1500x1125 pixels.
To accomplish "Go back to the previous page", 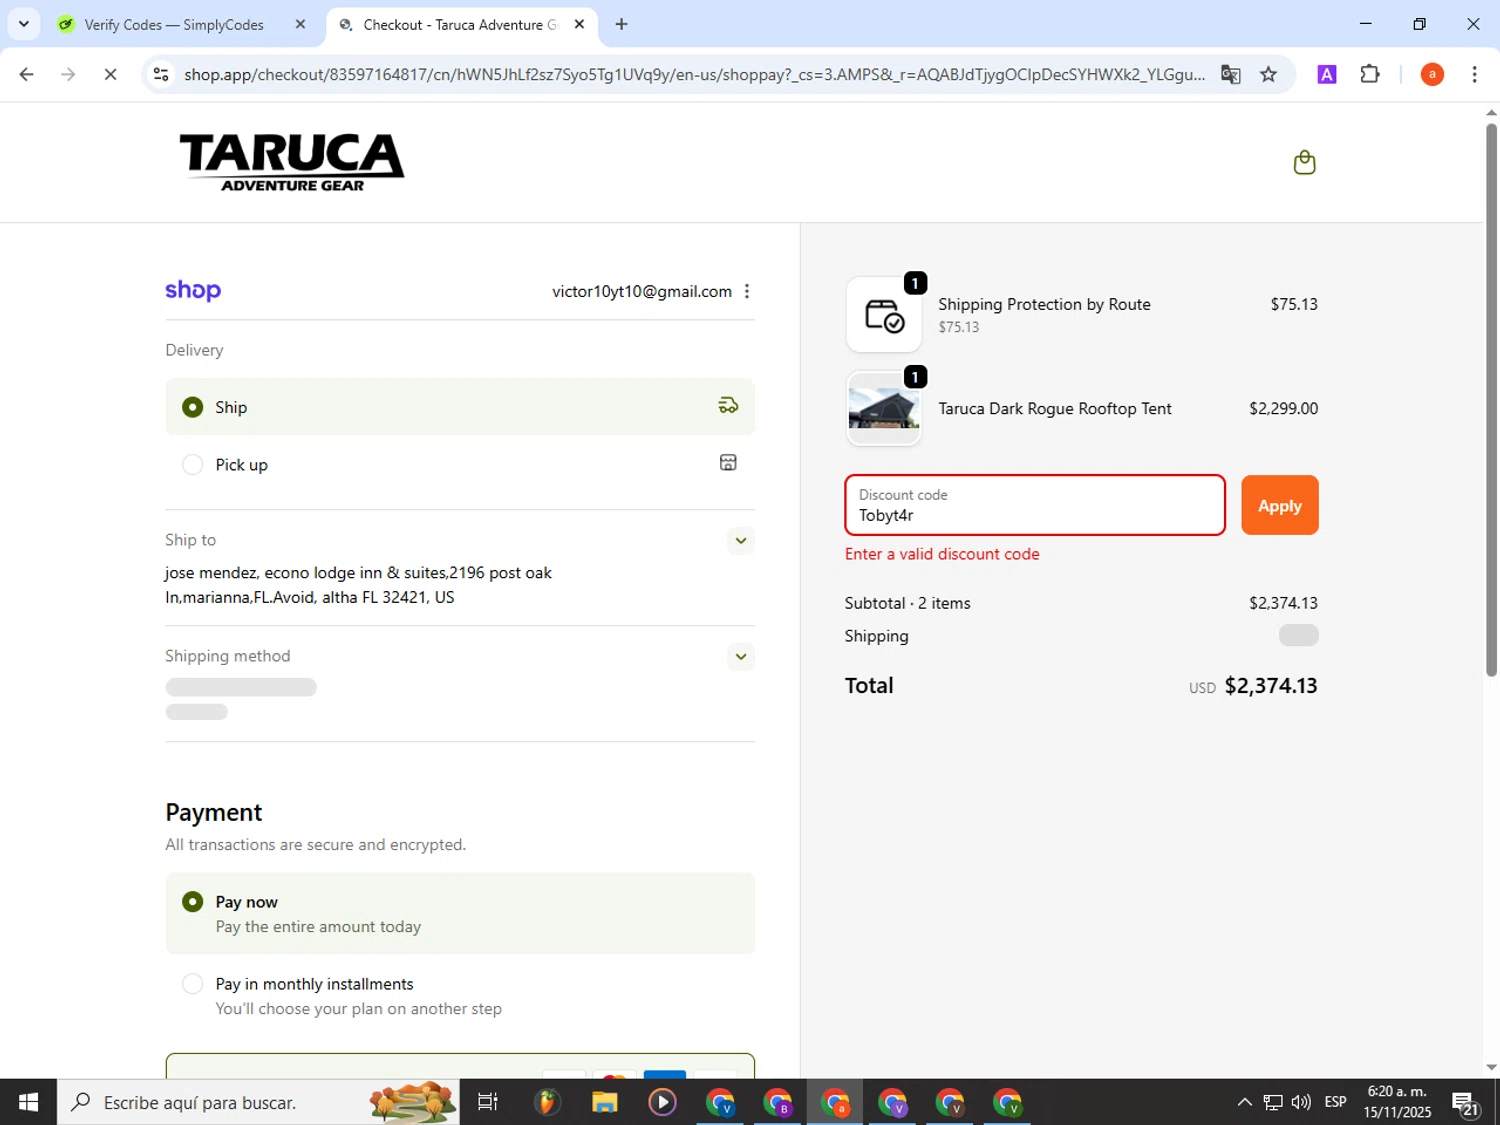I will (x=27, y=74).
